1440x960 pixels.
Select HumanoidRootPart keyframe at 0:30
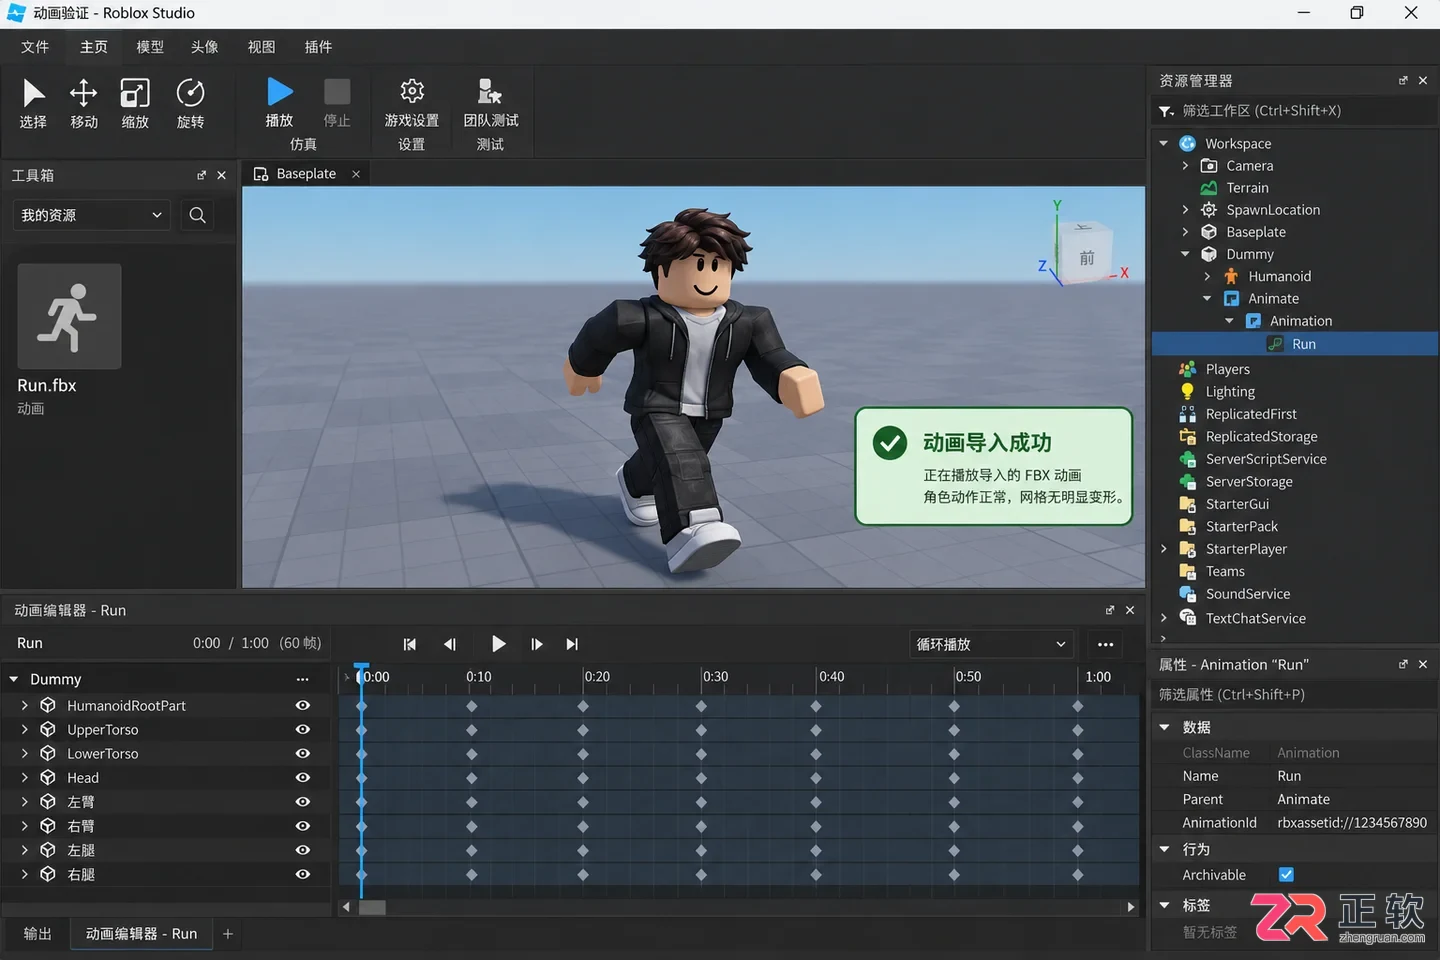(701, 706)
